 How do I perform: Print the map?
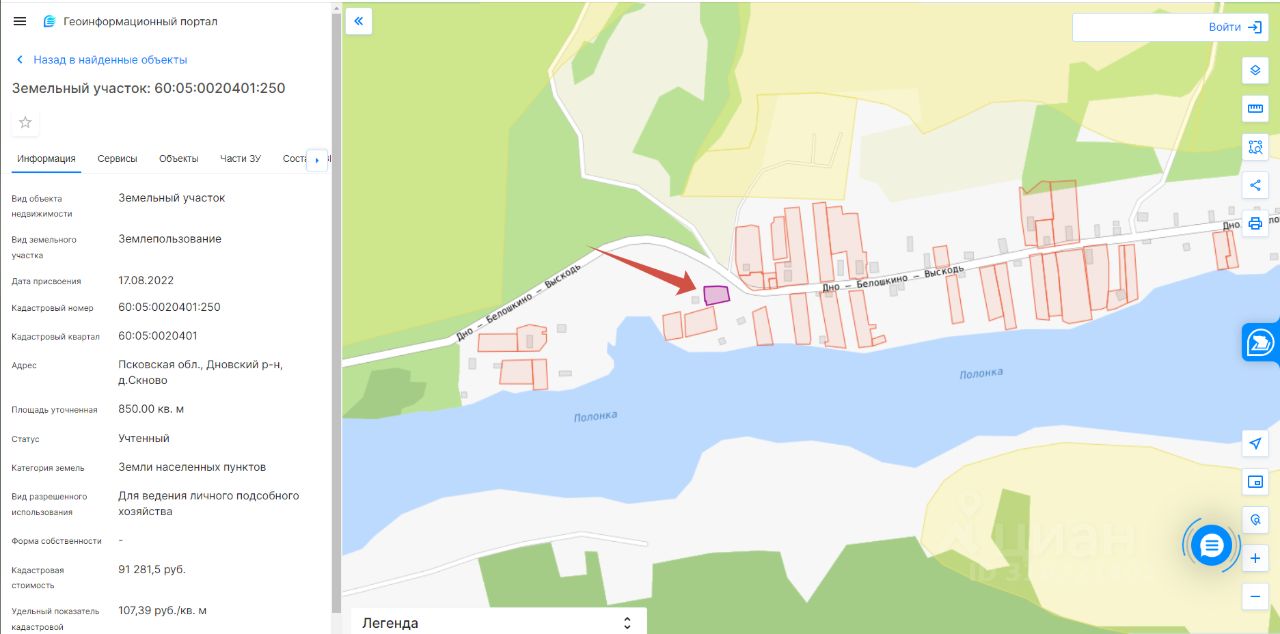1255,223
